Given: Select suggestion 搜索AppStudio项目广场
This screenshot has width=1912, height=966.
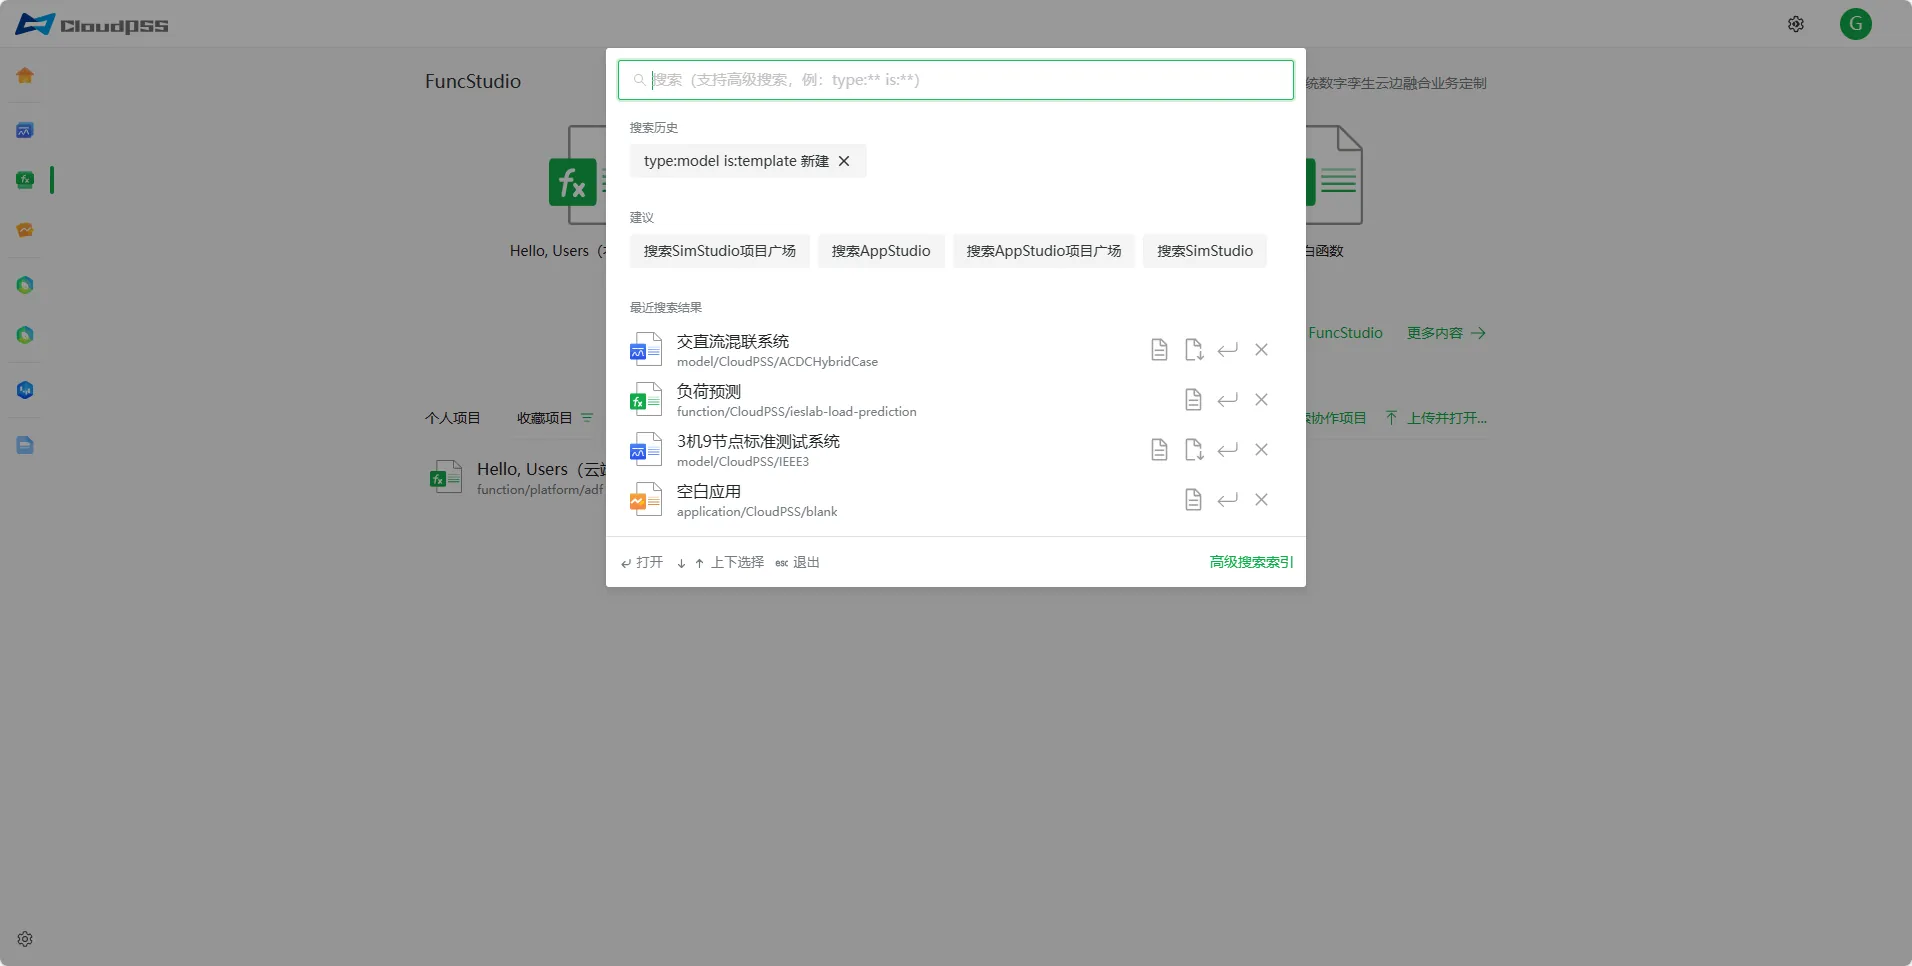Looking at the screenshot, I should (1044, 251).
